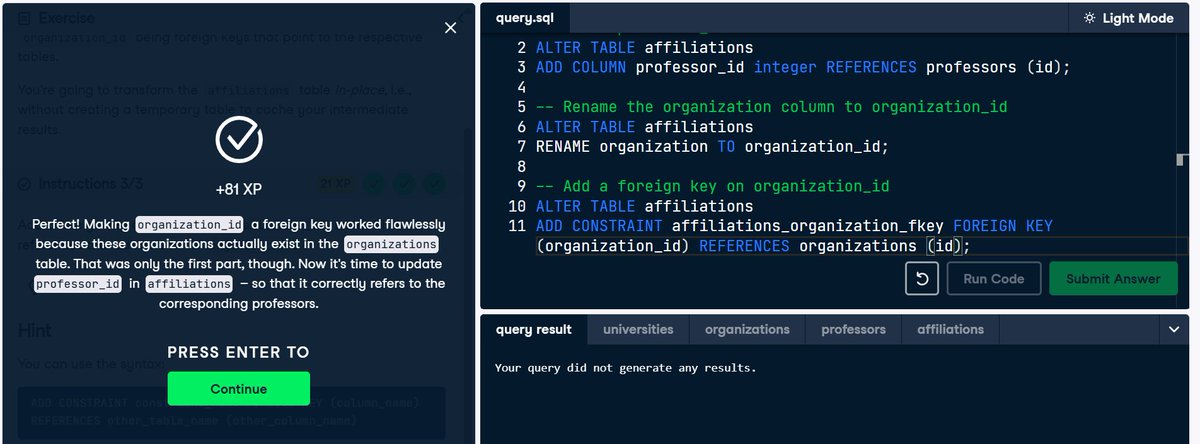Click line number 10 in the gutter
Viewport: 1200px width, 444px height.
pyautogui.click(x=517, y=207)
